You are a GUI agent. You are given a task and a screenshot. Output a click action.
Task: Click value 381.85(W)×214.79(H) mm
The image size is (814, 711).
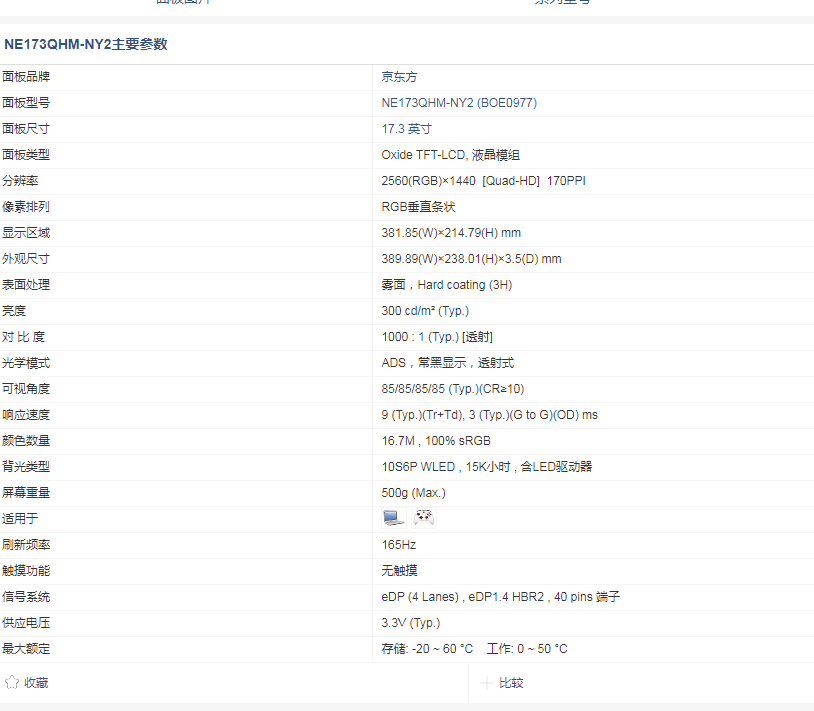pyautogui.click(x=451, y=233)
